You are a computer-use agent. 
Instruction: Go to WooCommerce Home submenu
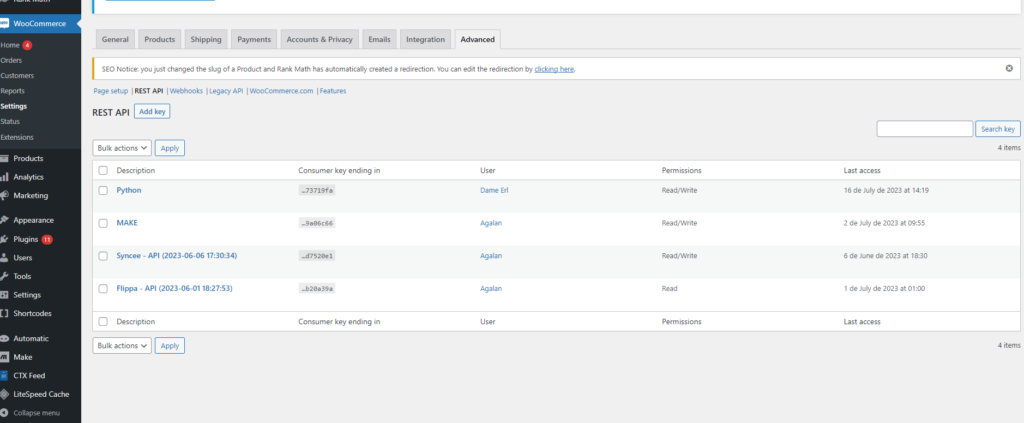10,45
